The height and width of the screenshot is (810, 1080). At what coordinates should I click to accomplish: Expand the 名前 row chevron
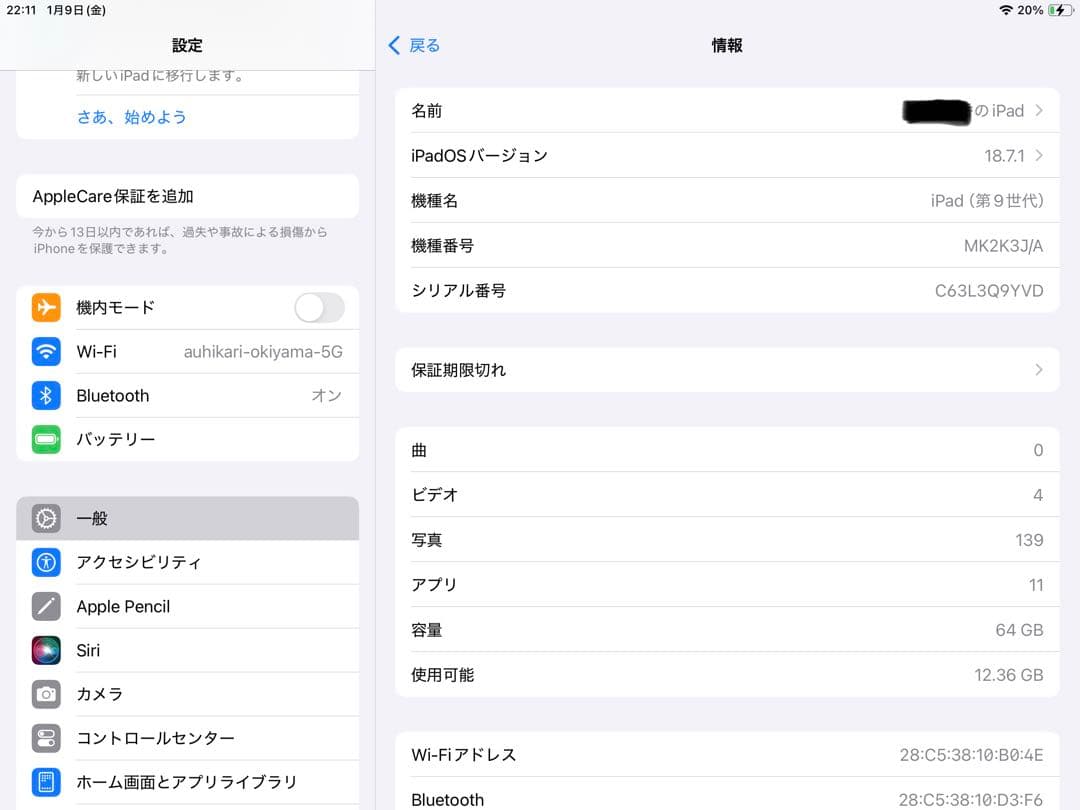pyautogui.click(x=1039, y=111)
